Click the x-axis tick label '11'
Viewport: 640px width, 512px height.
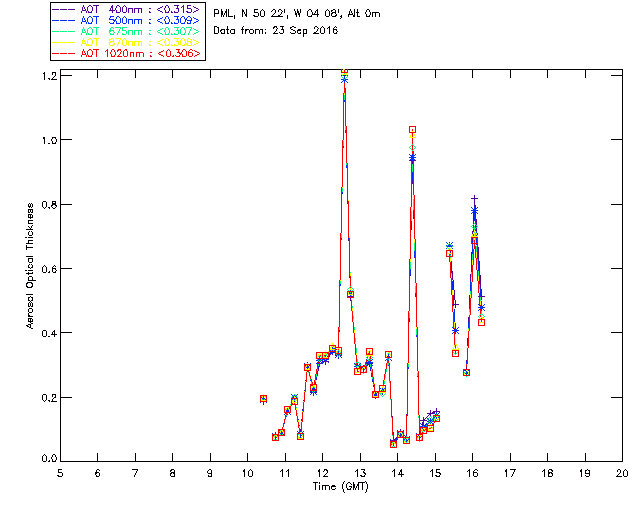click(x=285, y=473)
